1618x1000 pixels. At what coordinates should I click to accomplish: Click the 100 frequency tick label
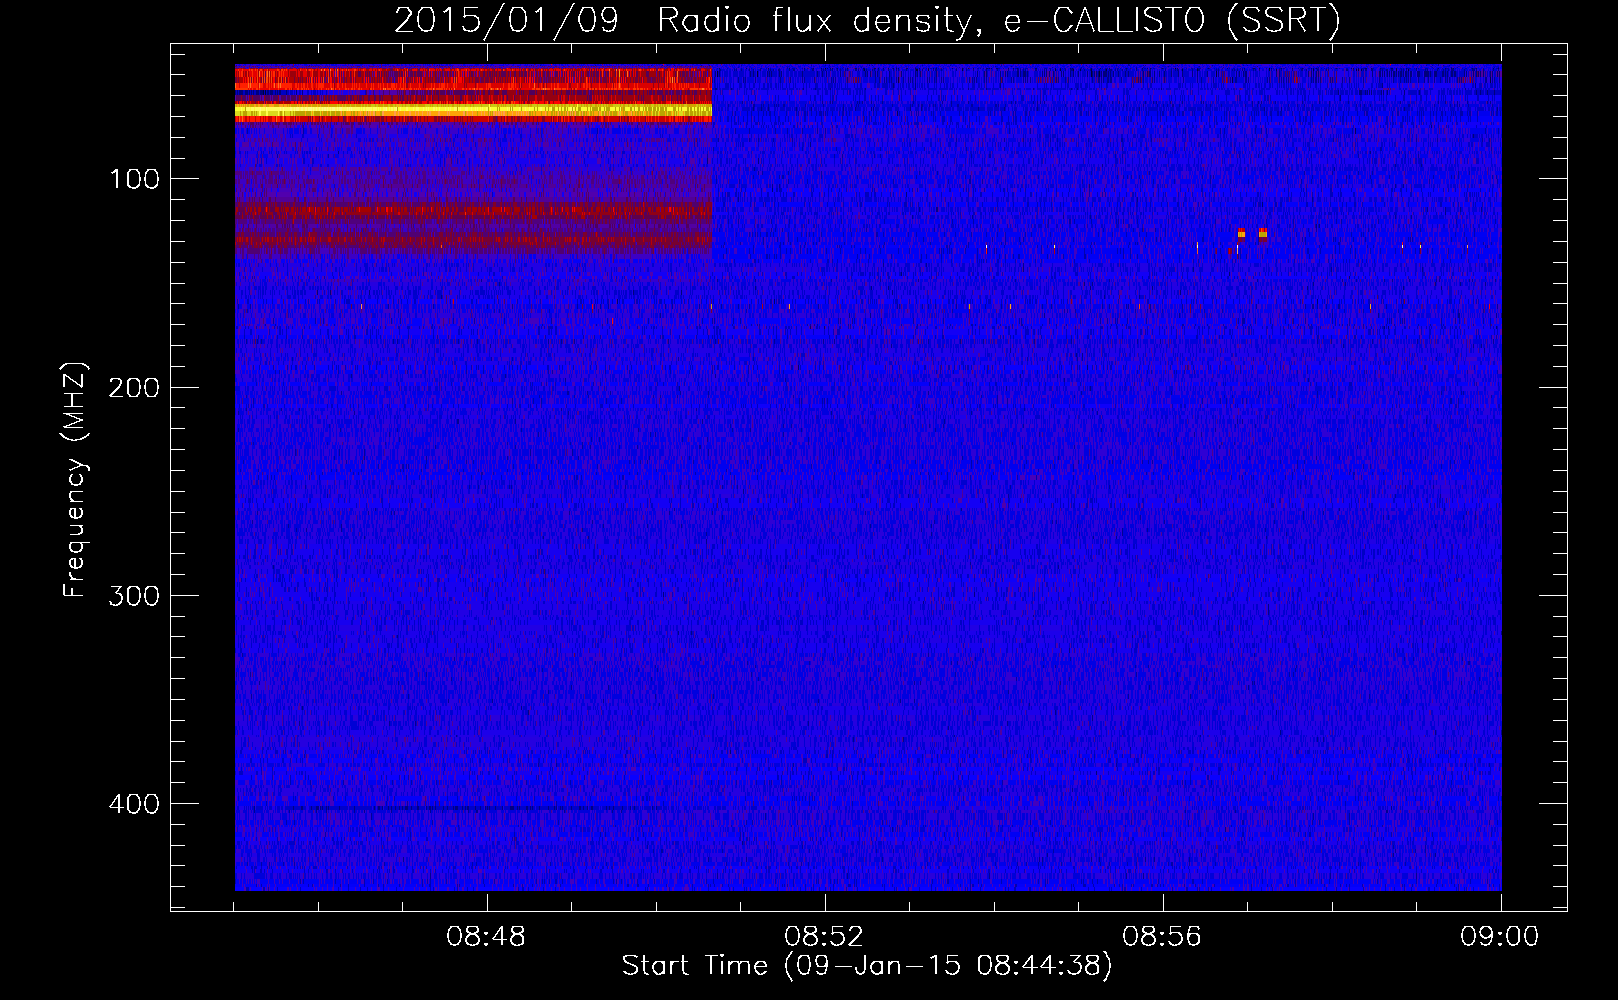click(135, 179)
